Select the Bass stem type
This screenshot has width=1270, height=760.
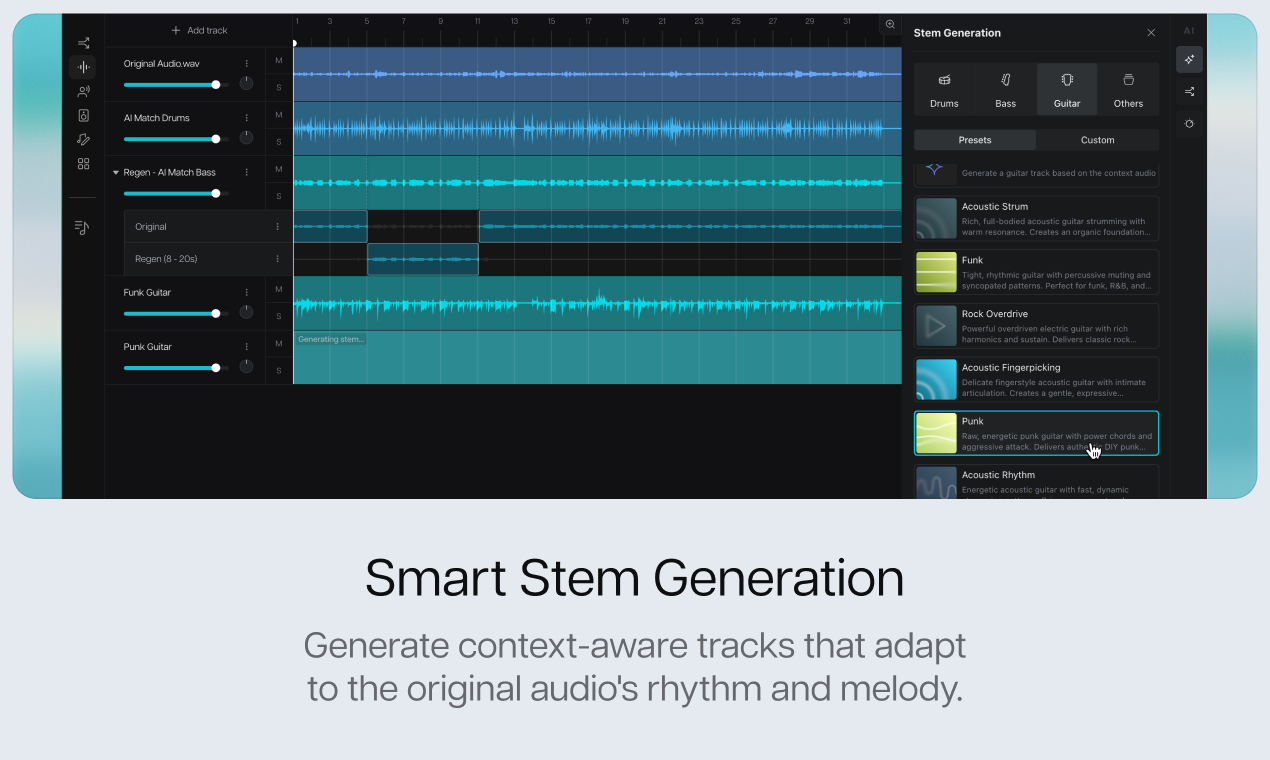[x=1005, y=89]
